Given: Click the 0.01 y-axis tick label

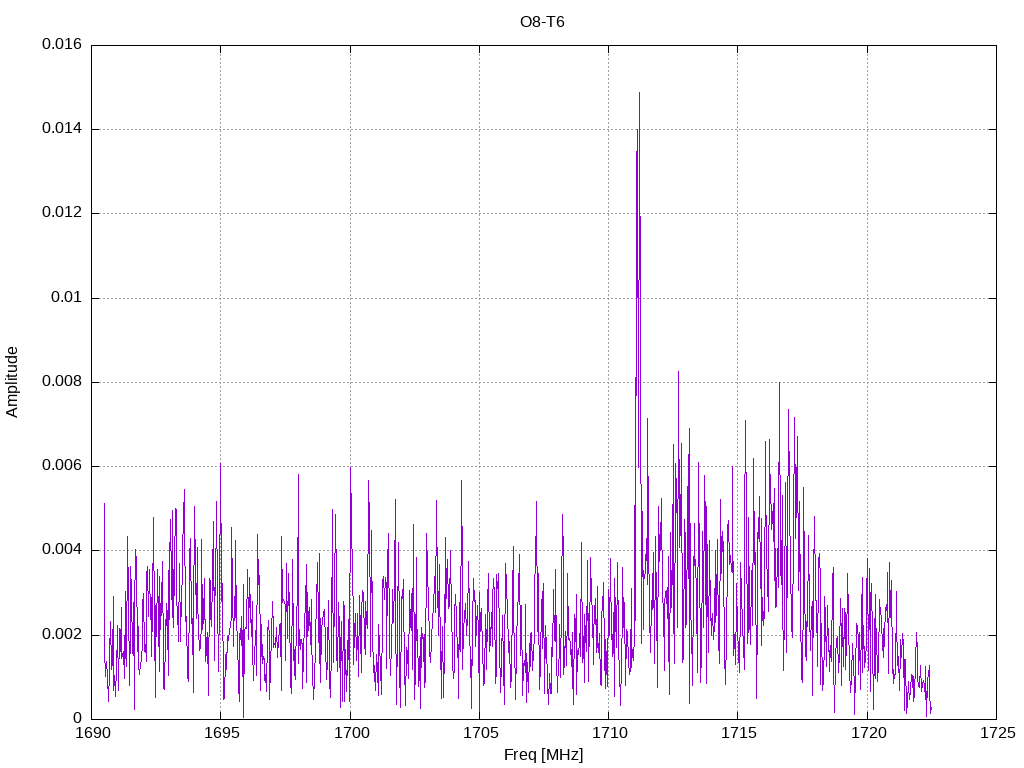Looking at the screenshot, I should pyautogui.click(x=67, y=298).
